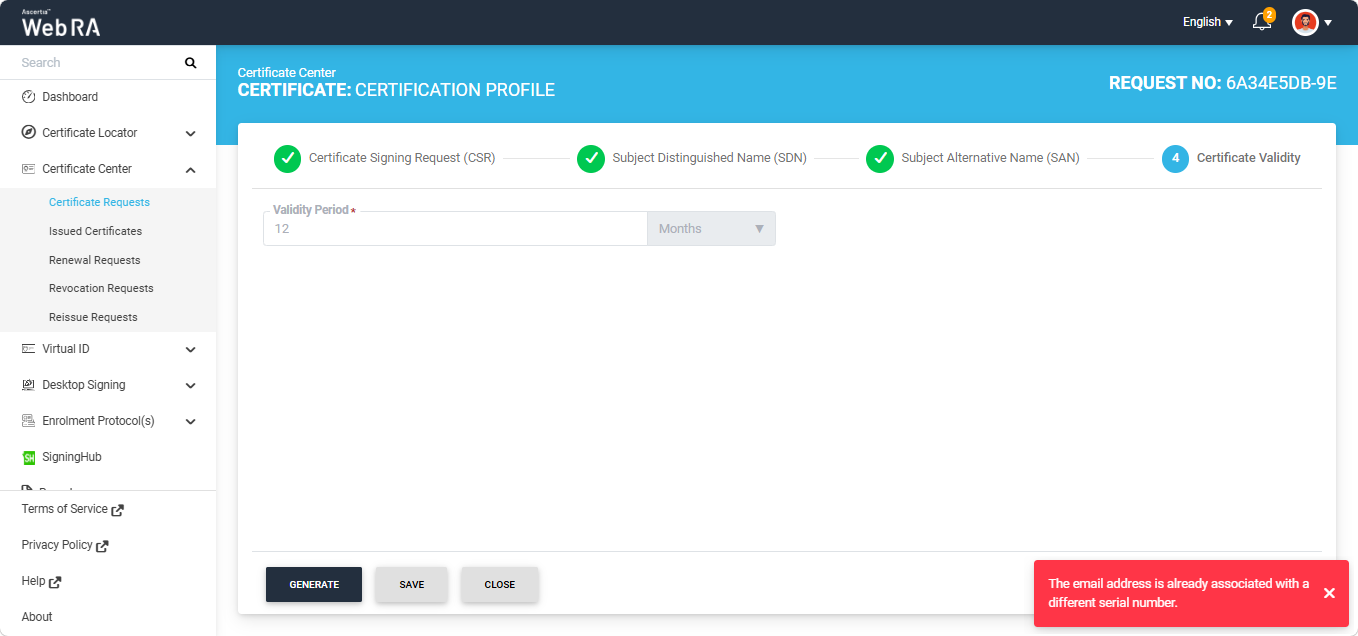Open Revocation Requests in sidebar
The image size is (1358, 636).
pyautogui.click(x=101, y=288)
